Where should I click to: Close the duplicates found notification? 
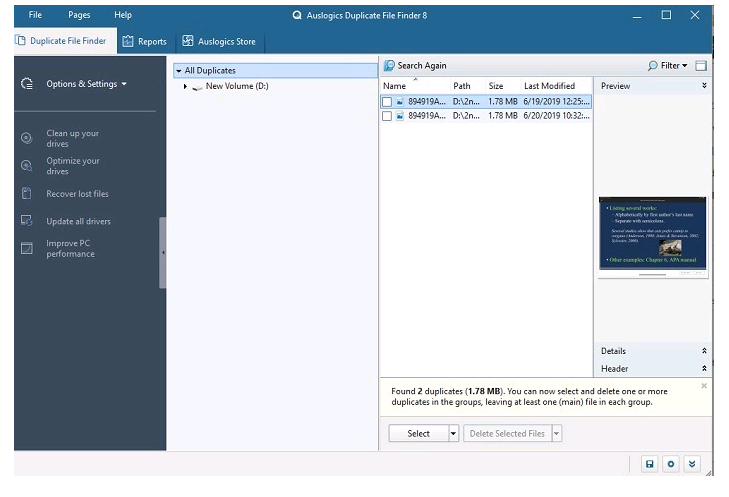(704, 386)
